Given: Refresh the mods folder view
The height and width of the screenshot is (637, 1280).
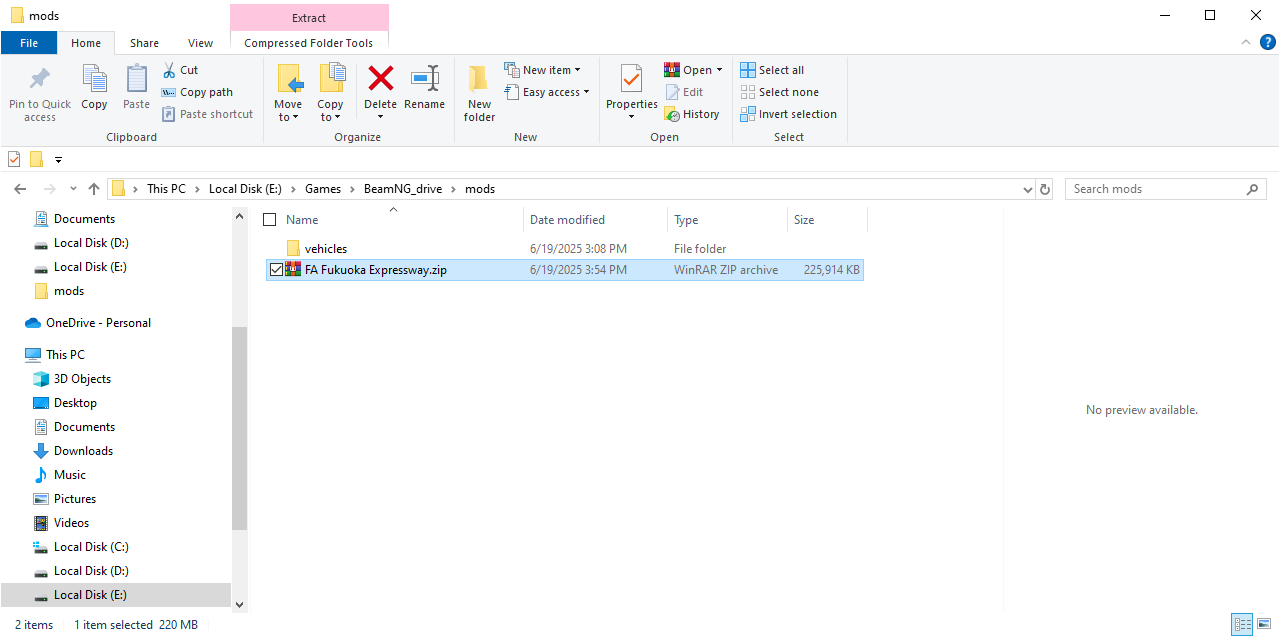Looking at the screenshot, I should click(x=1045, y=189).
